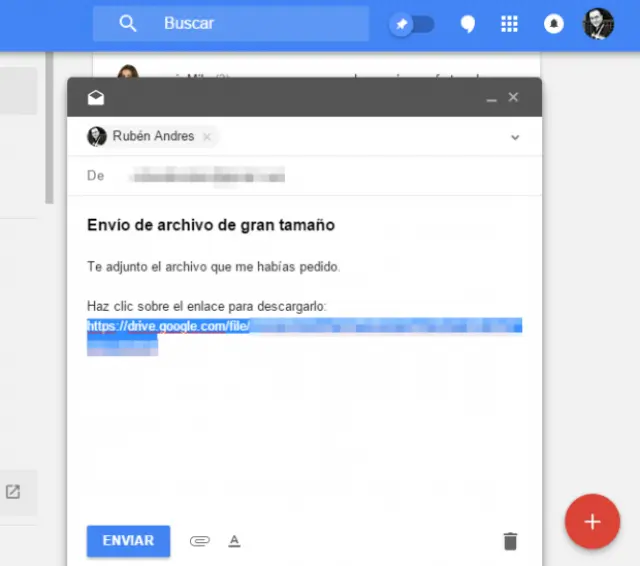Open the drive.google.com file link

click(167, 326)
